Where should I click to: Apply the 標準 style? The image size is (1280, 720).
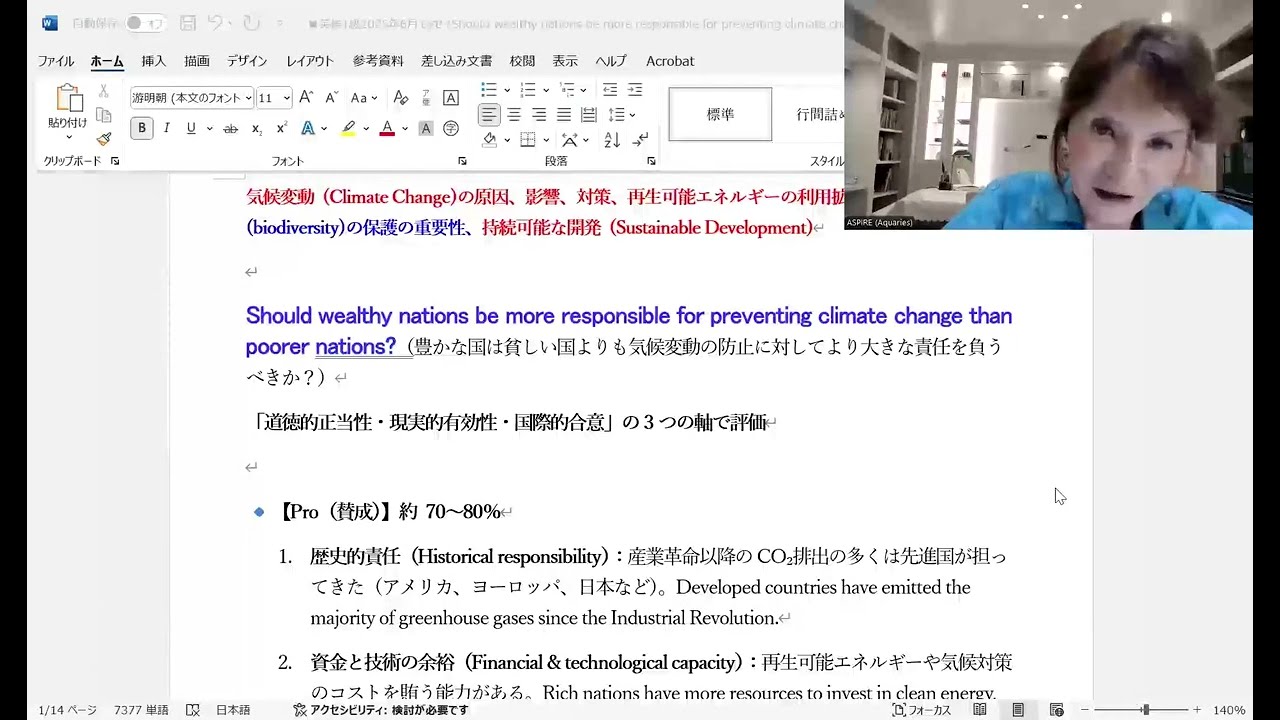click(x=719, y=114)
